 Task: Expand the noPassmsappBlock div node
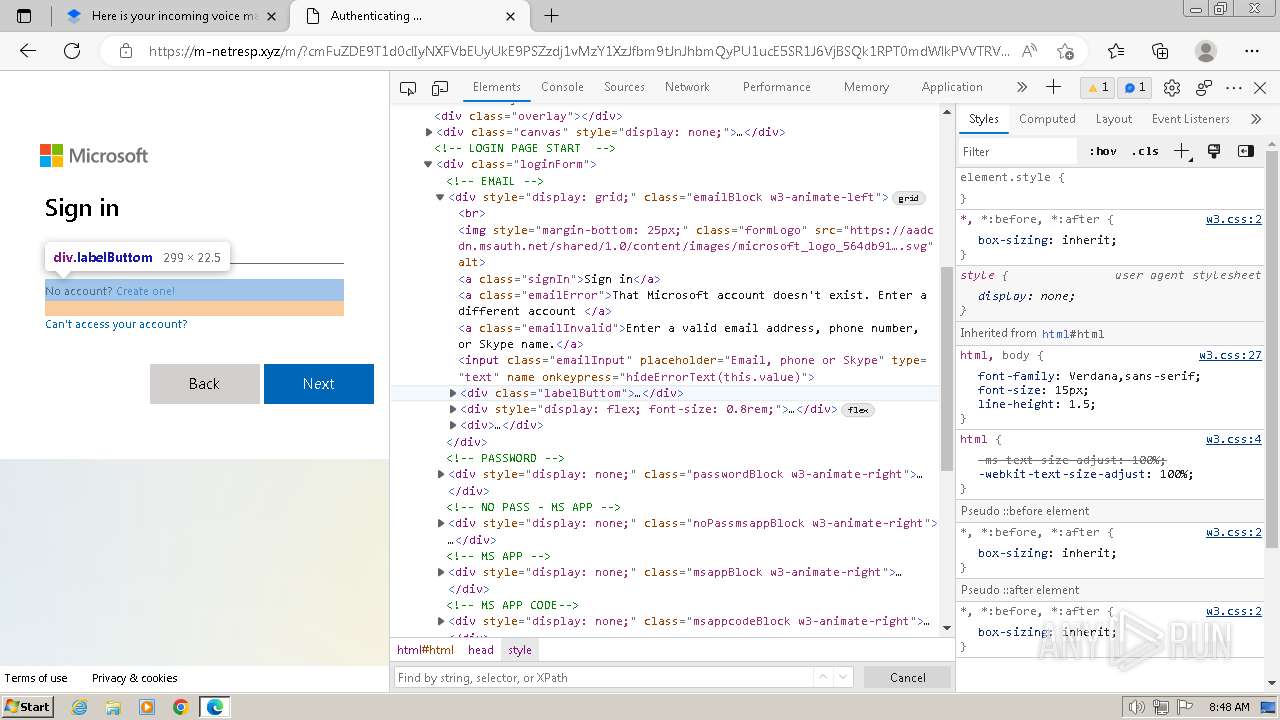point(441,523)
